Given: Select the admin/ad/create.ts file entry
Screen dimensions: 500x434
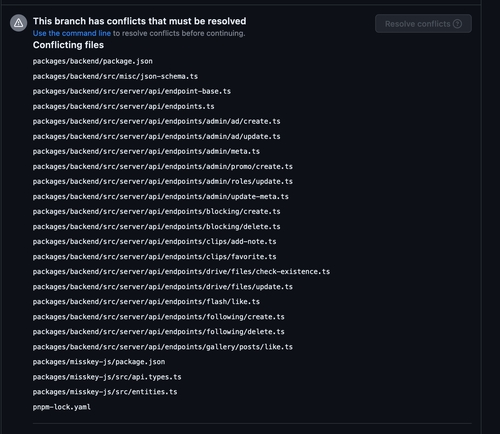Looking at the screenshot, I should click(x=156, y=121).
